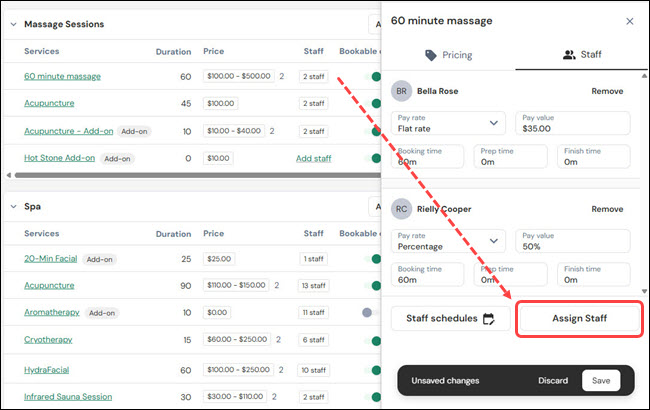
Task: Toggle bookable switch for HydraFacial
Action: tap(373, 370)
